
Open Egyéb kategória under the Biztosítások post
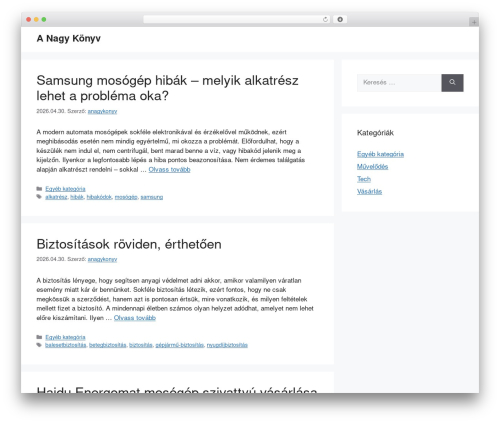pyautogui.click(x=65, y=337)
